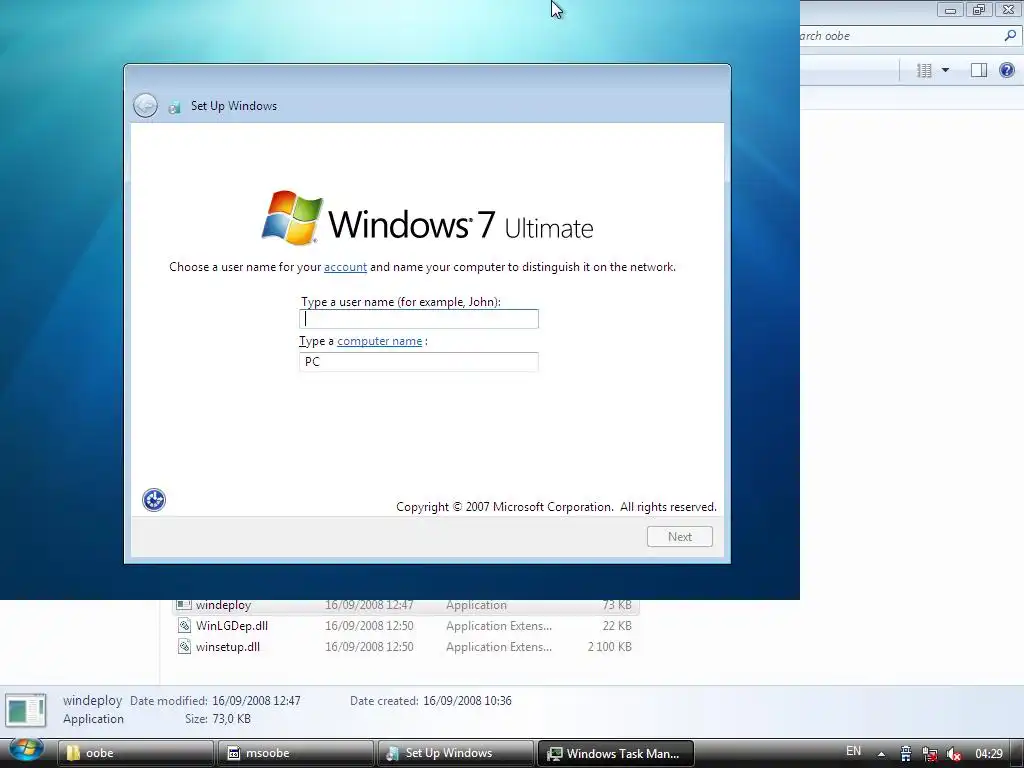Toggle the Explorer preview pane icon

[978, 70]
